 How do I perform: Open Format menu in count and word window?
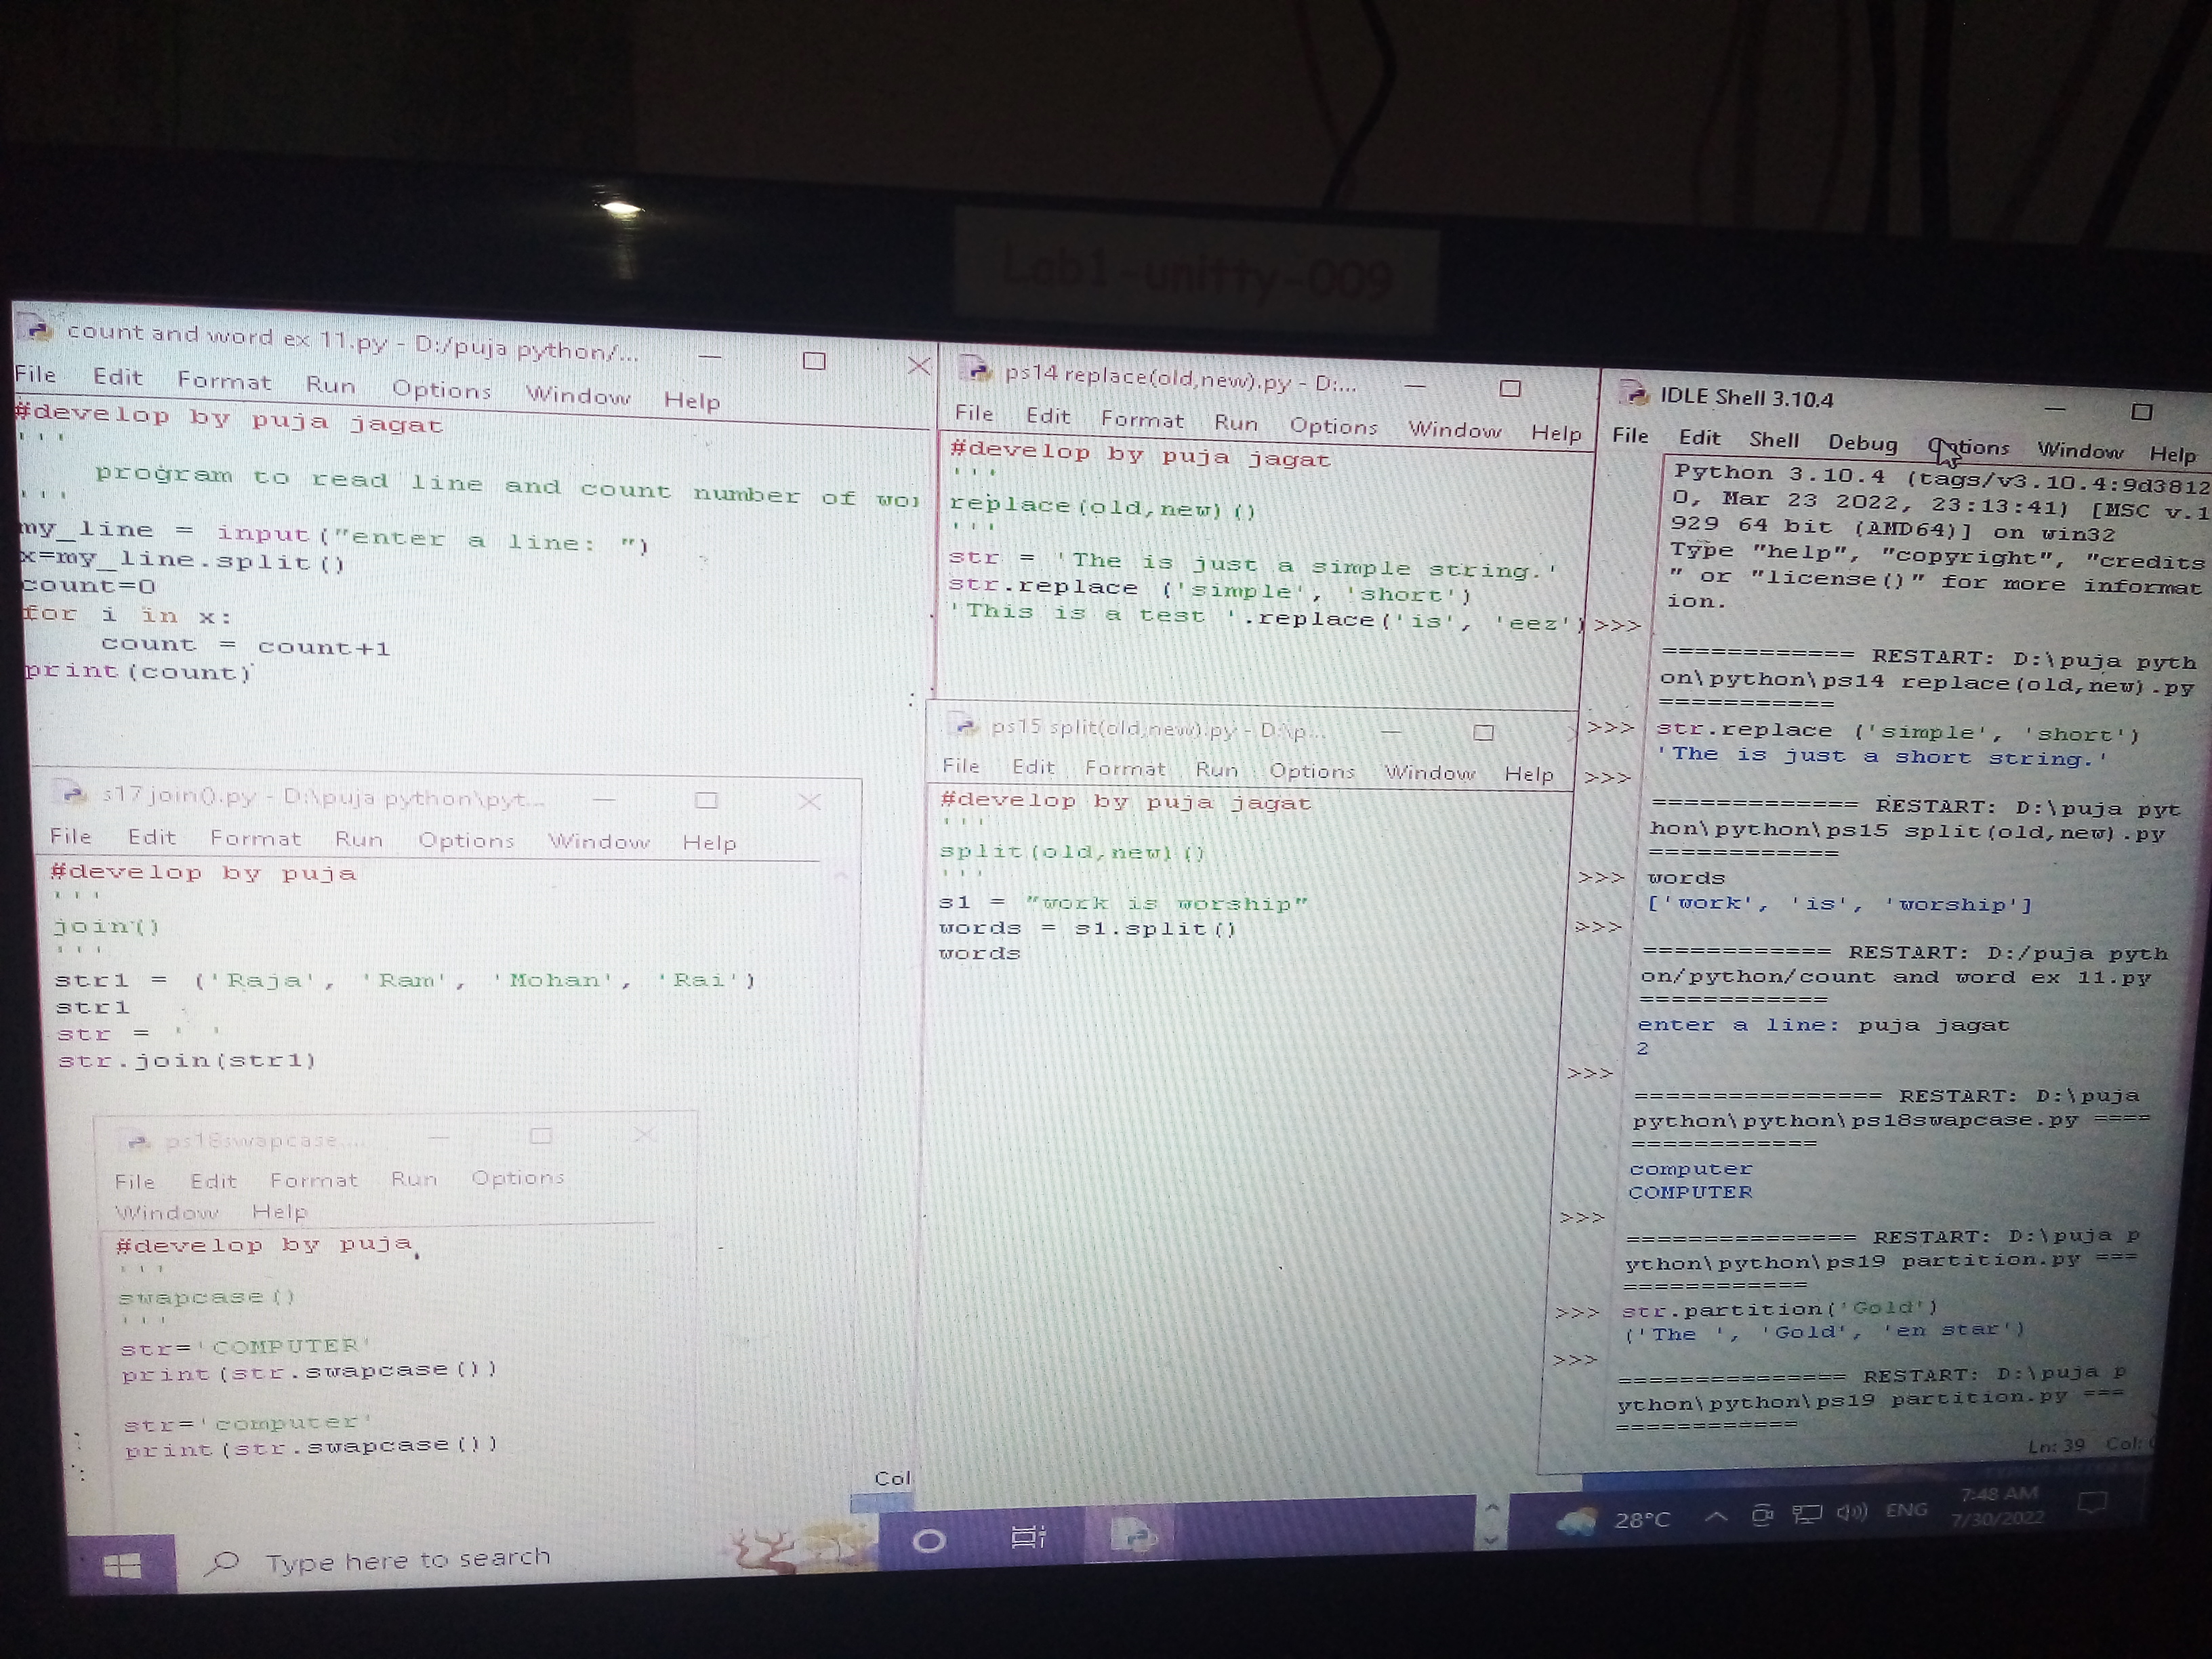[224, 381]
